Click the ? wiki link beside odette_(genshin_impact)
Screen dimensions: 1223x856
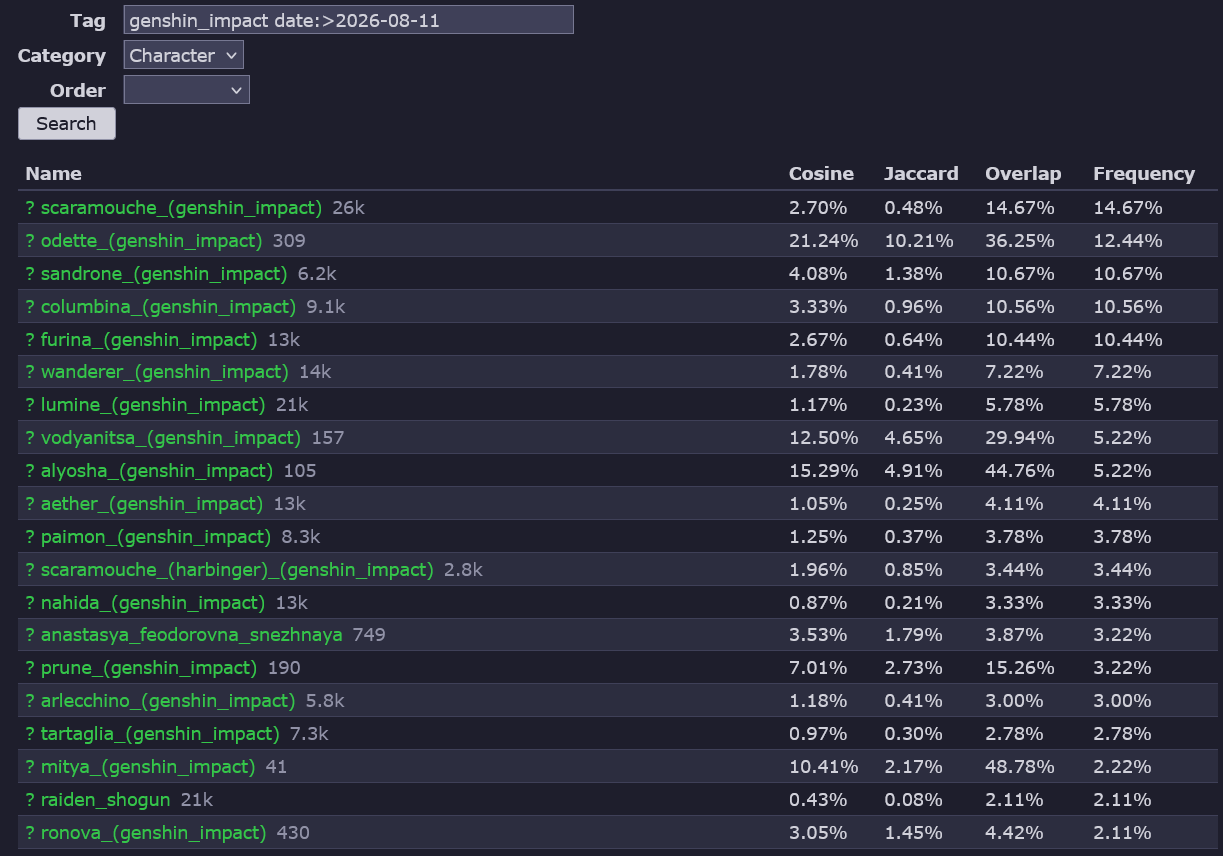tap(31, 241)
